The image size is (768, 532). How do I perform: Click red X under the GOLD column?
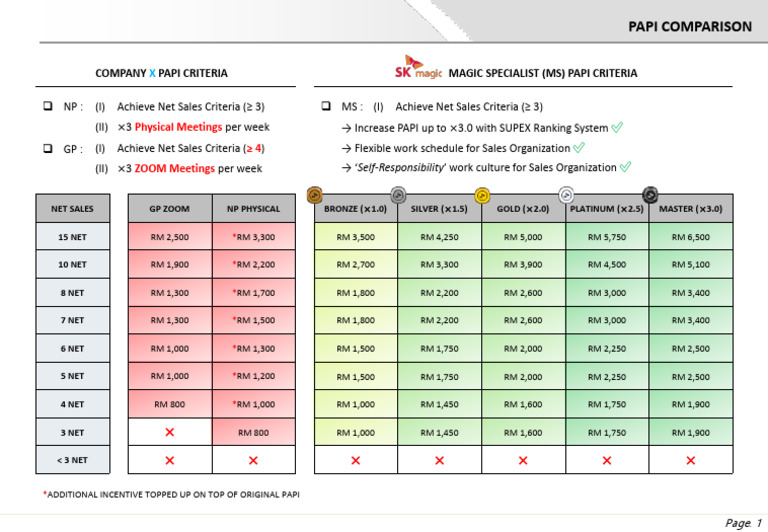coord(523,460)
